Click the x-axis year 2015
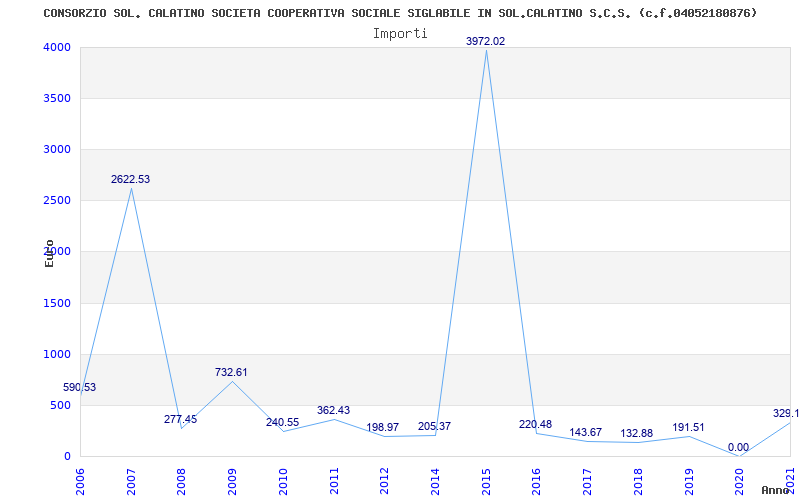Image resolution: width=800 pixels, height=500 pixels. pos(486,480)
